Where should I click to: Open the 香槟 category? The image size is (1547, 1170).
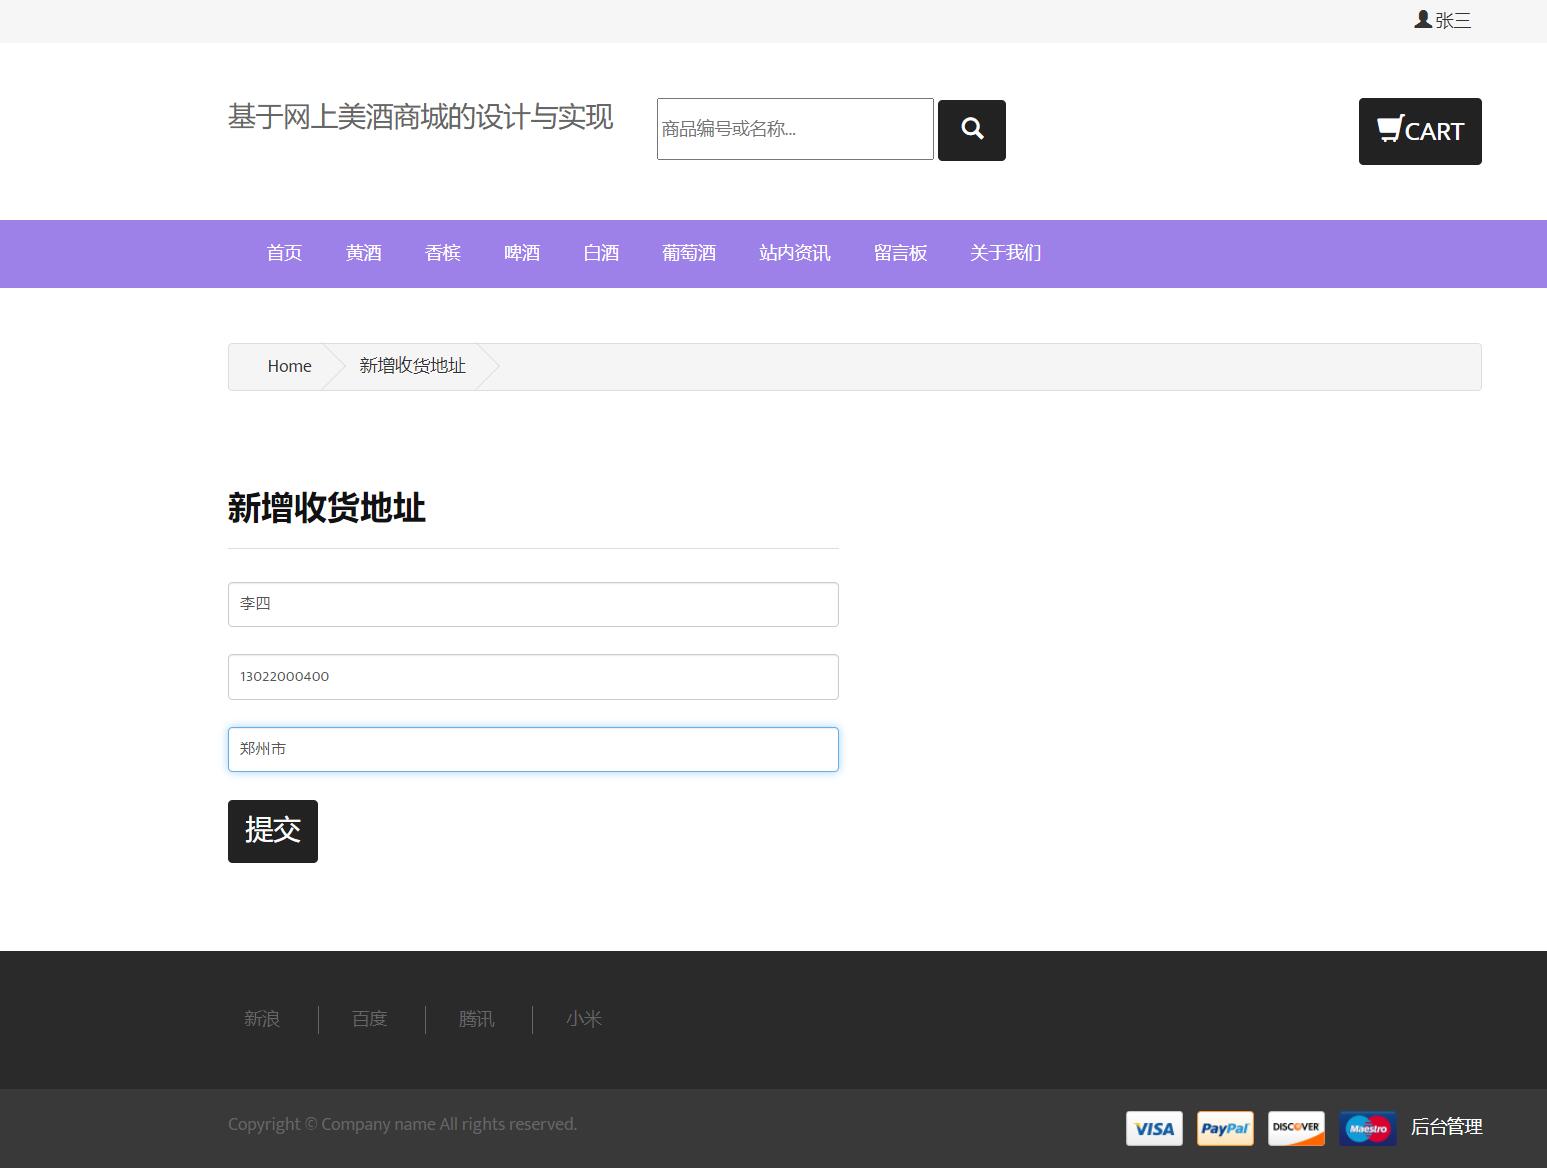tap(442, 253)
